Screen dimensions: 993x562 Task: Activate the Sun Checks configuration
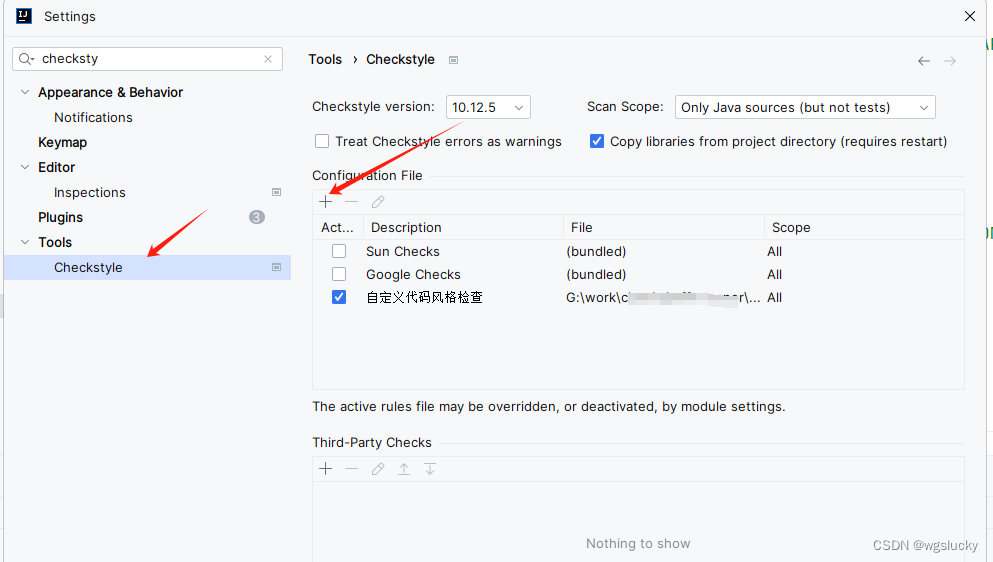(339, 252)
